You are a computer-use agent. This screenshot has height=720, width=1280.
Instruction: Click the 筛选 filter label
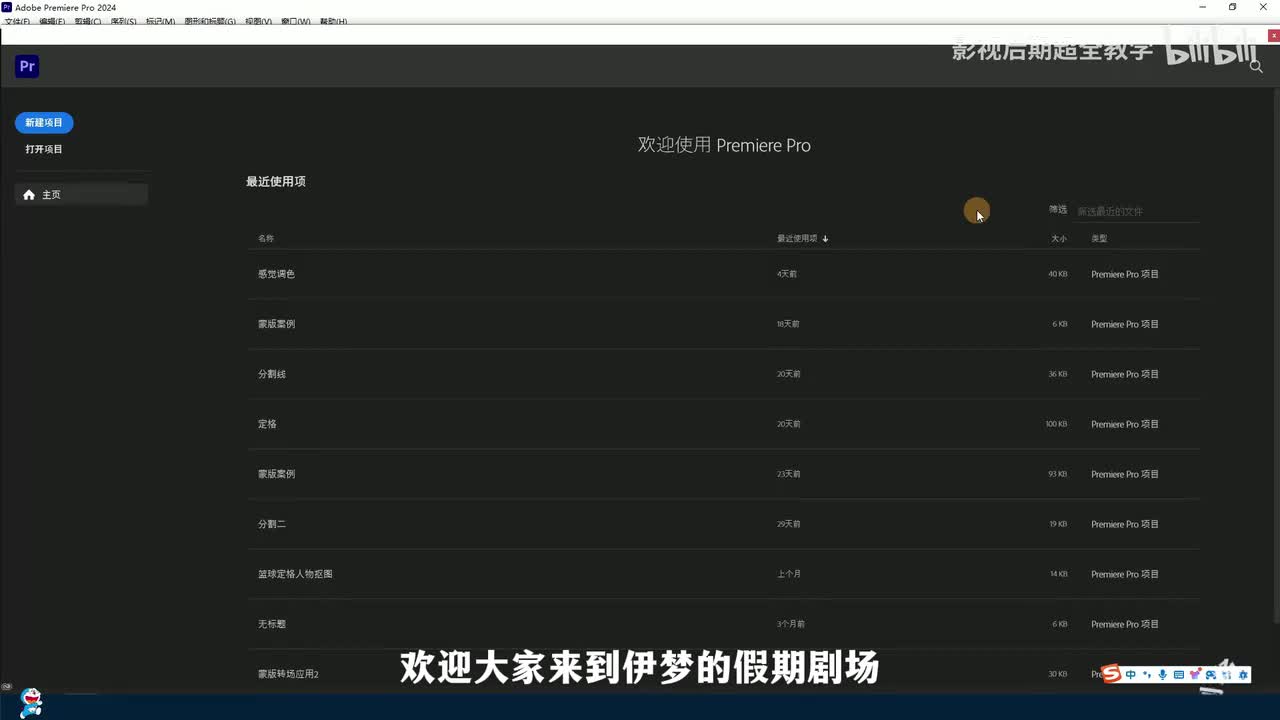click(x=1058, y=210)
